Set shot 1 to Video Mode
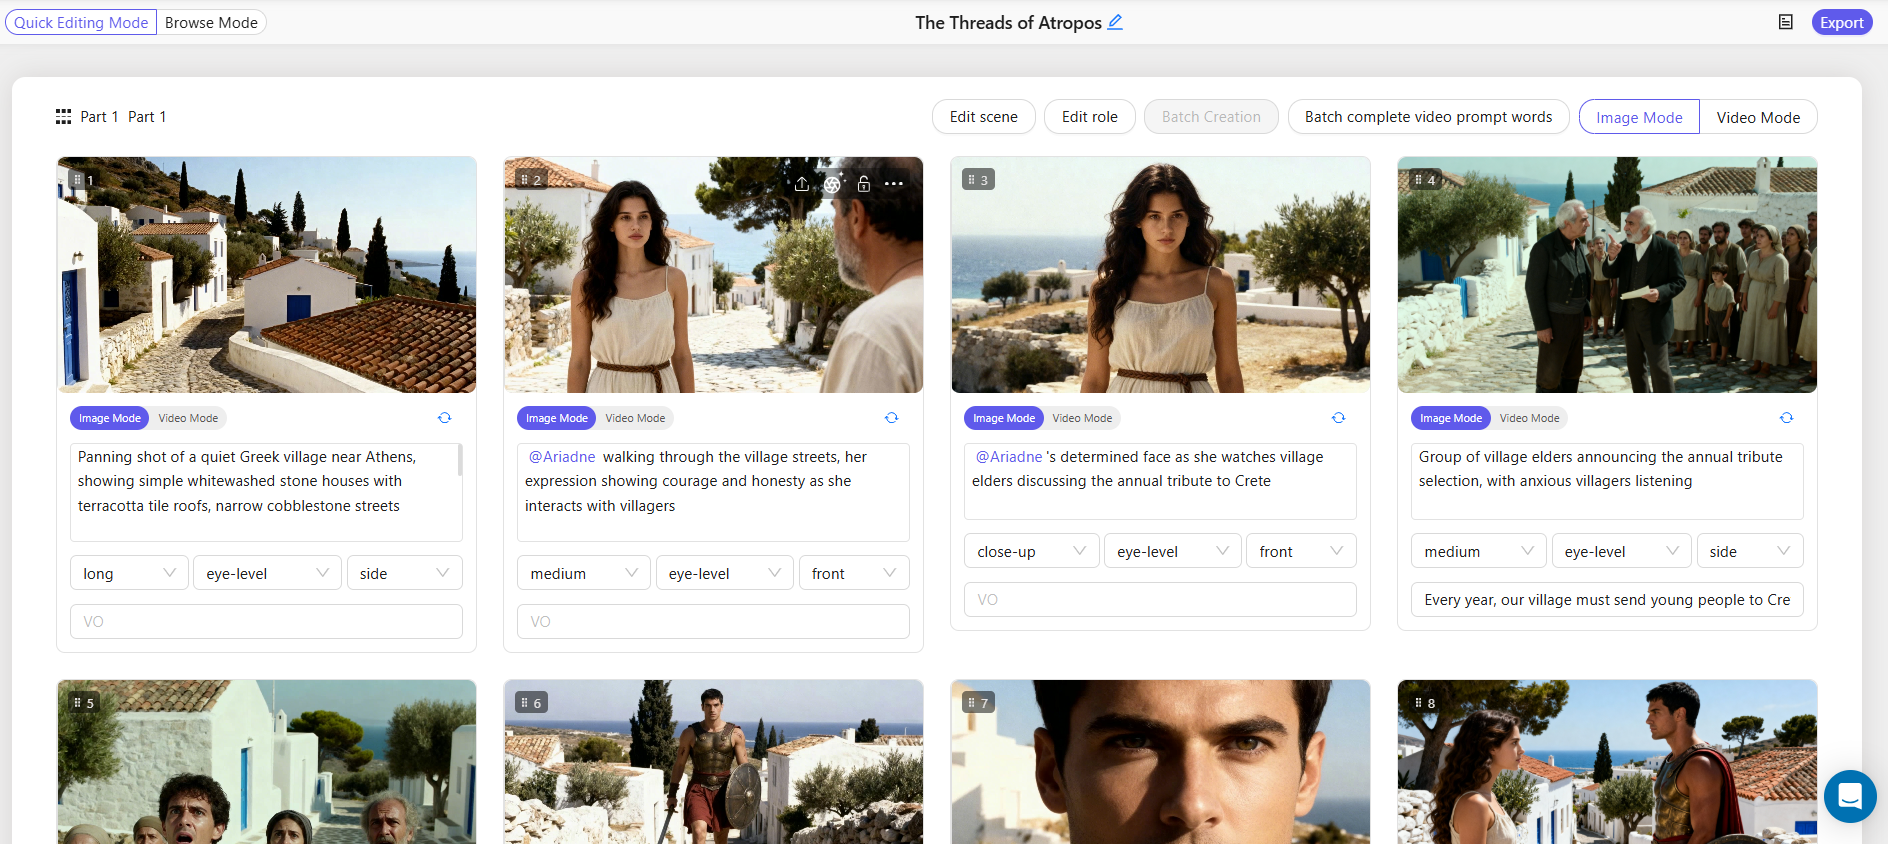 click(188, 418)
